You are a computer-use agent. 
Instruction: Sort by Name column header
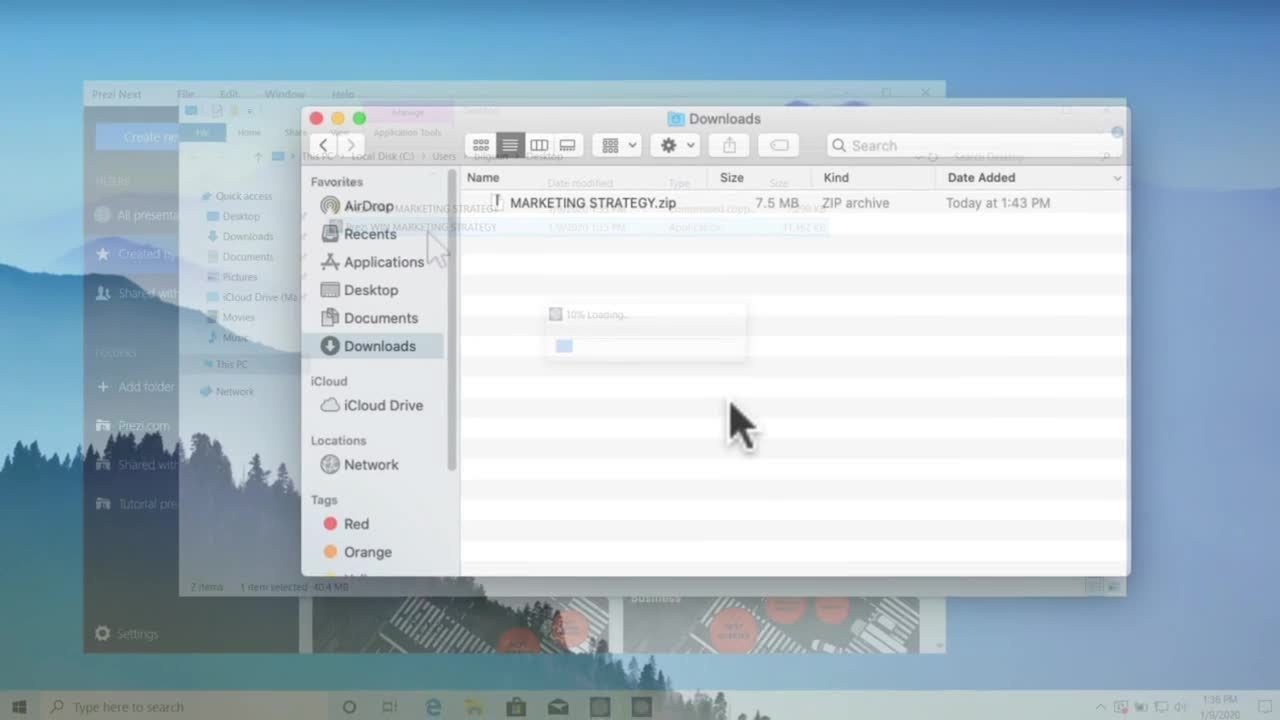(484, 178)
